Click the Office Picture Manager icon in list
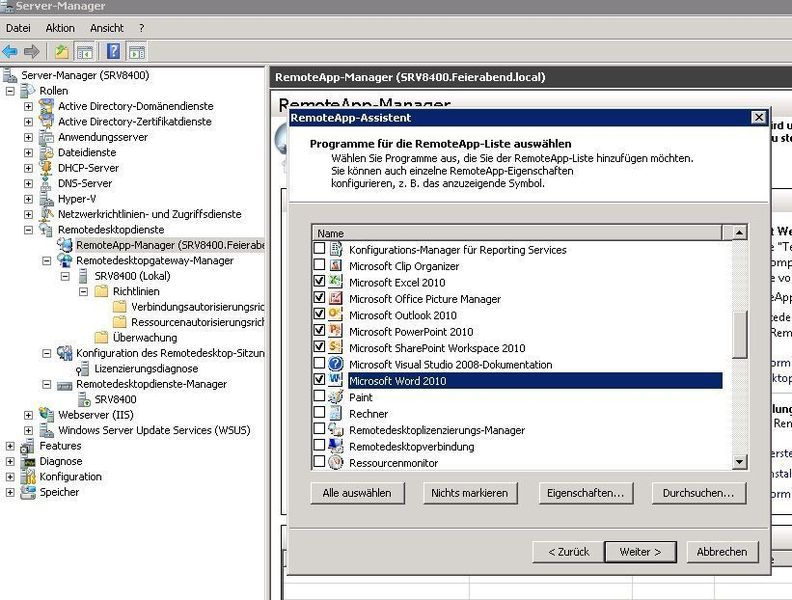 [335, 298]
